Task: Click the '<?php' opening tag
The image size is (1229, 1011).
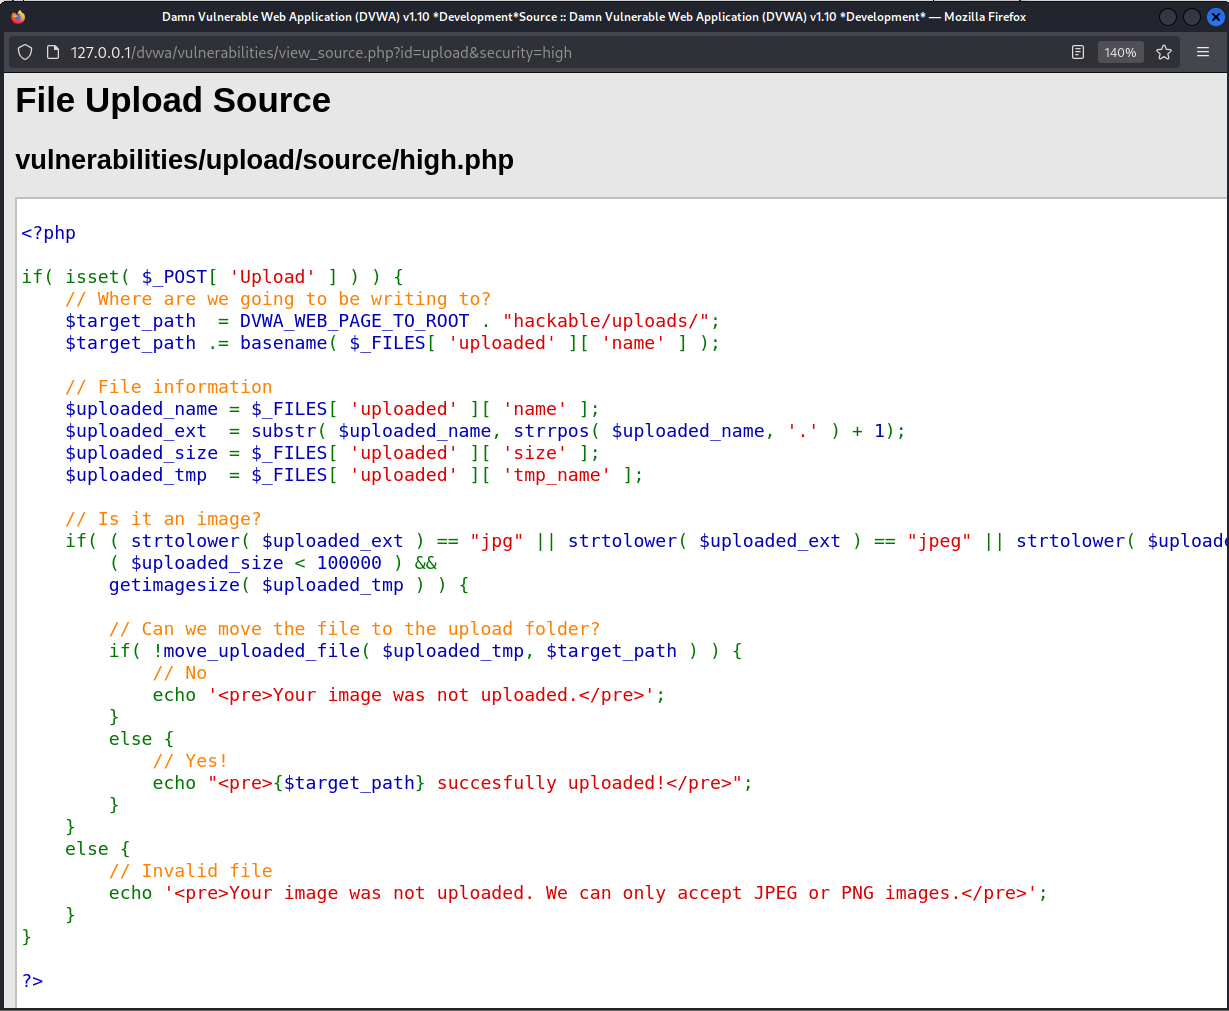Action: pyautogui.click(x=49, y=233)
